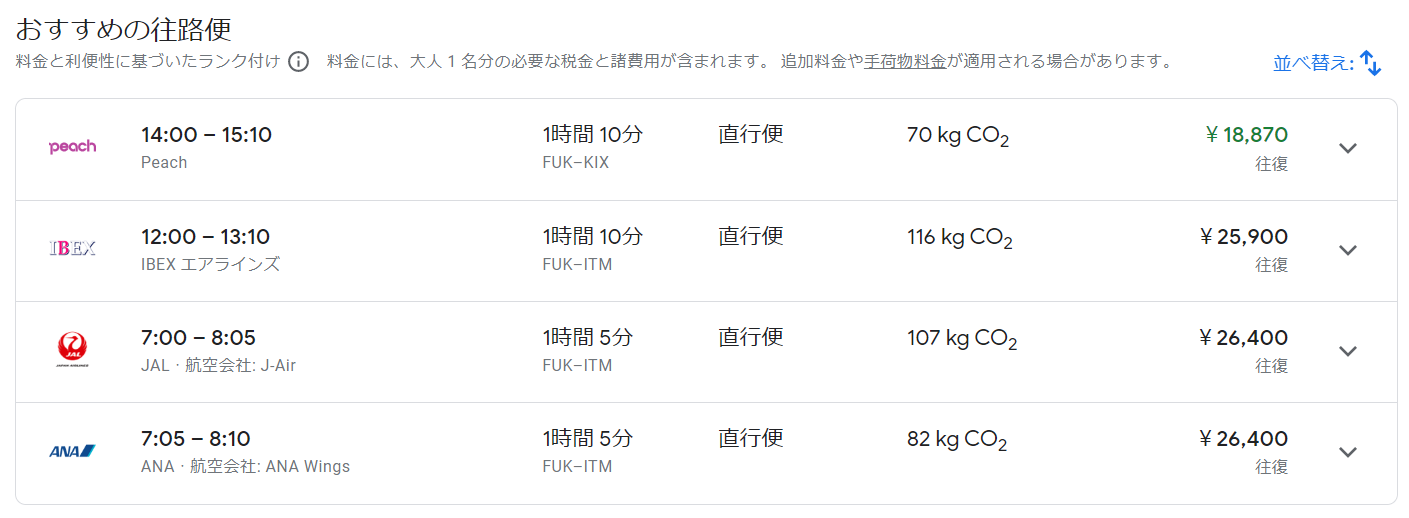1409x518 pixels.
Task: Expand the JAL 7:00 flight details
Action: point(1348,351)
